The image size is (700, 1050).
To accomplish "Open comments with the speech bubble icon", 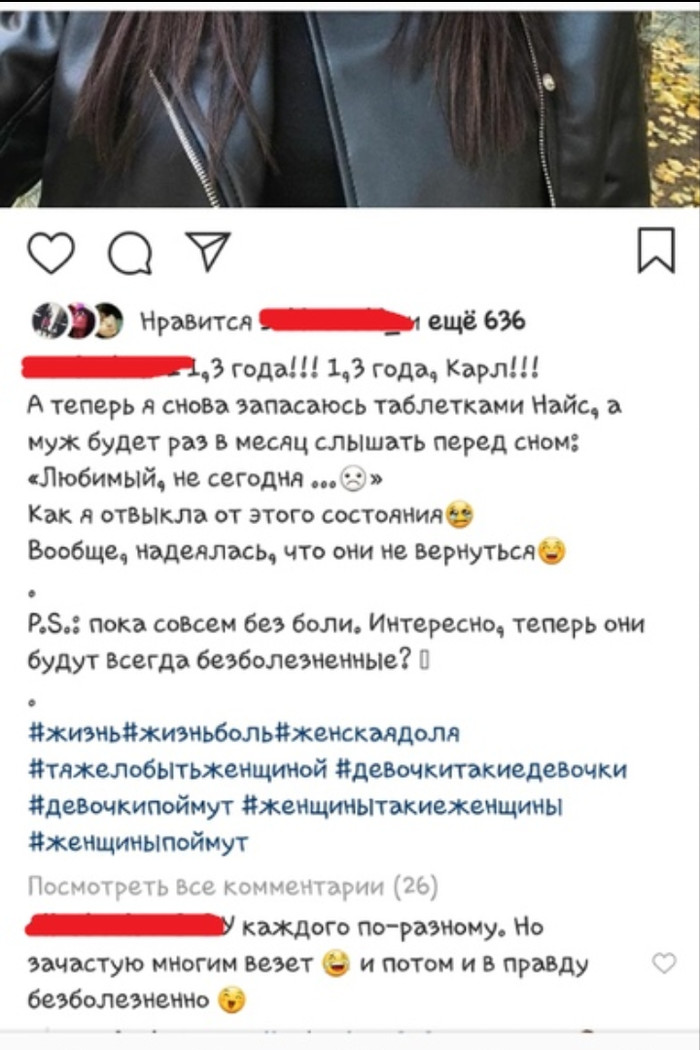I will [130, 254].
